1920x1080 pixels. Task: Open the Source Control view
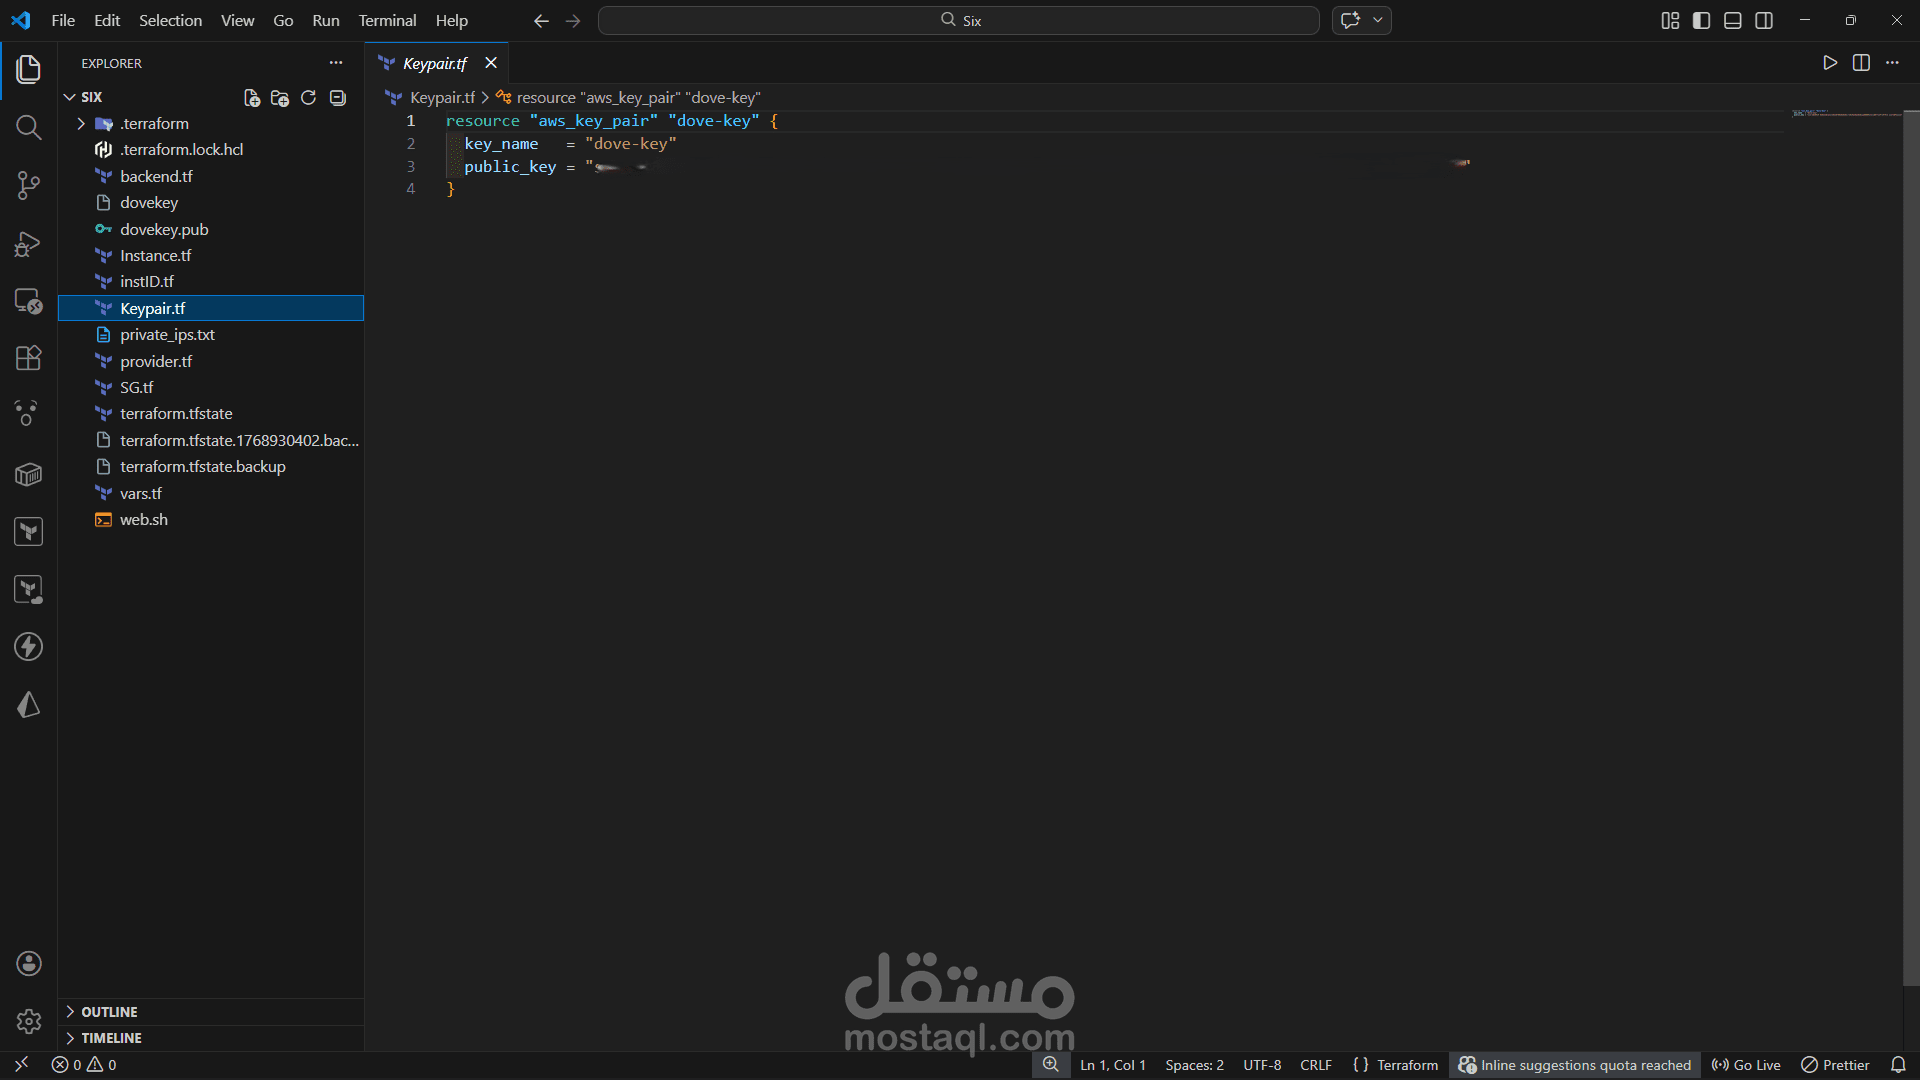tap(28, 185)
